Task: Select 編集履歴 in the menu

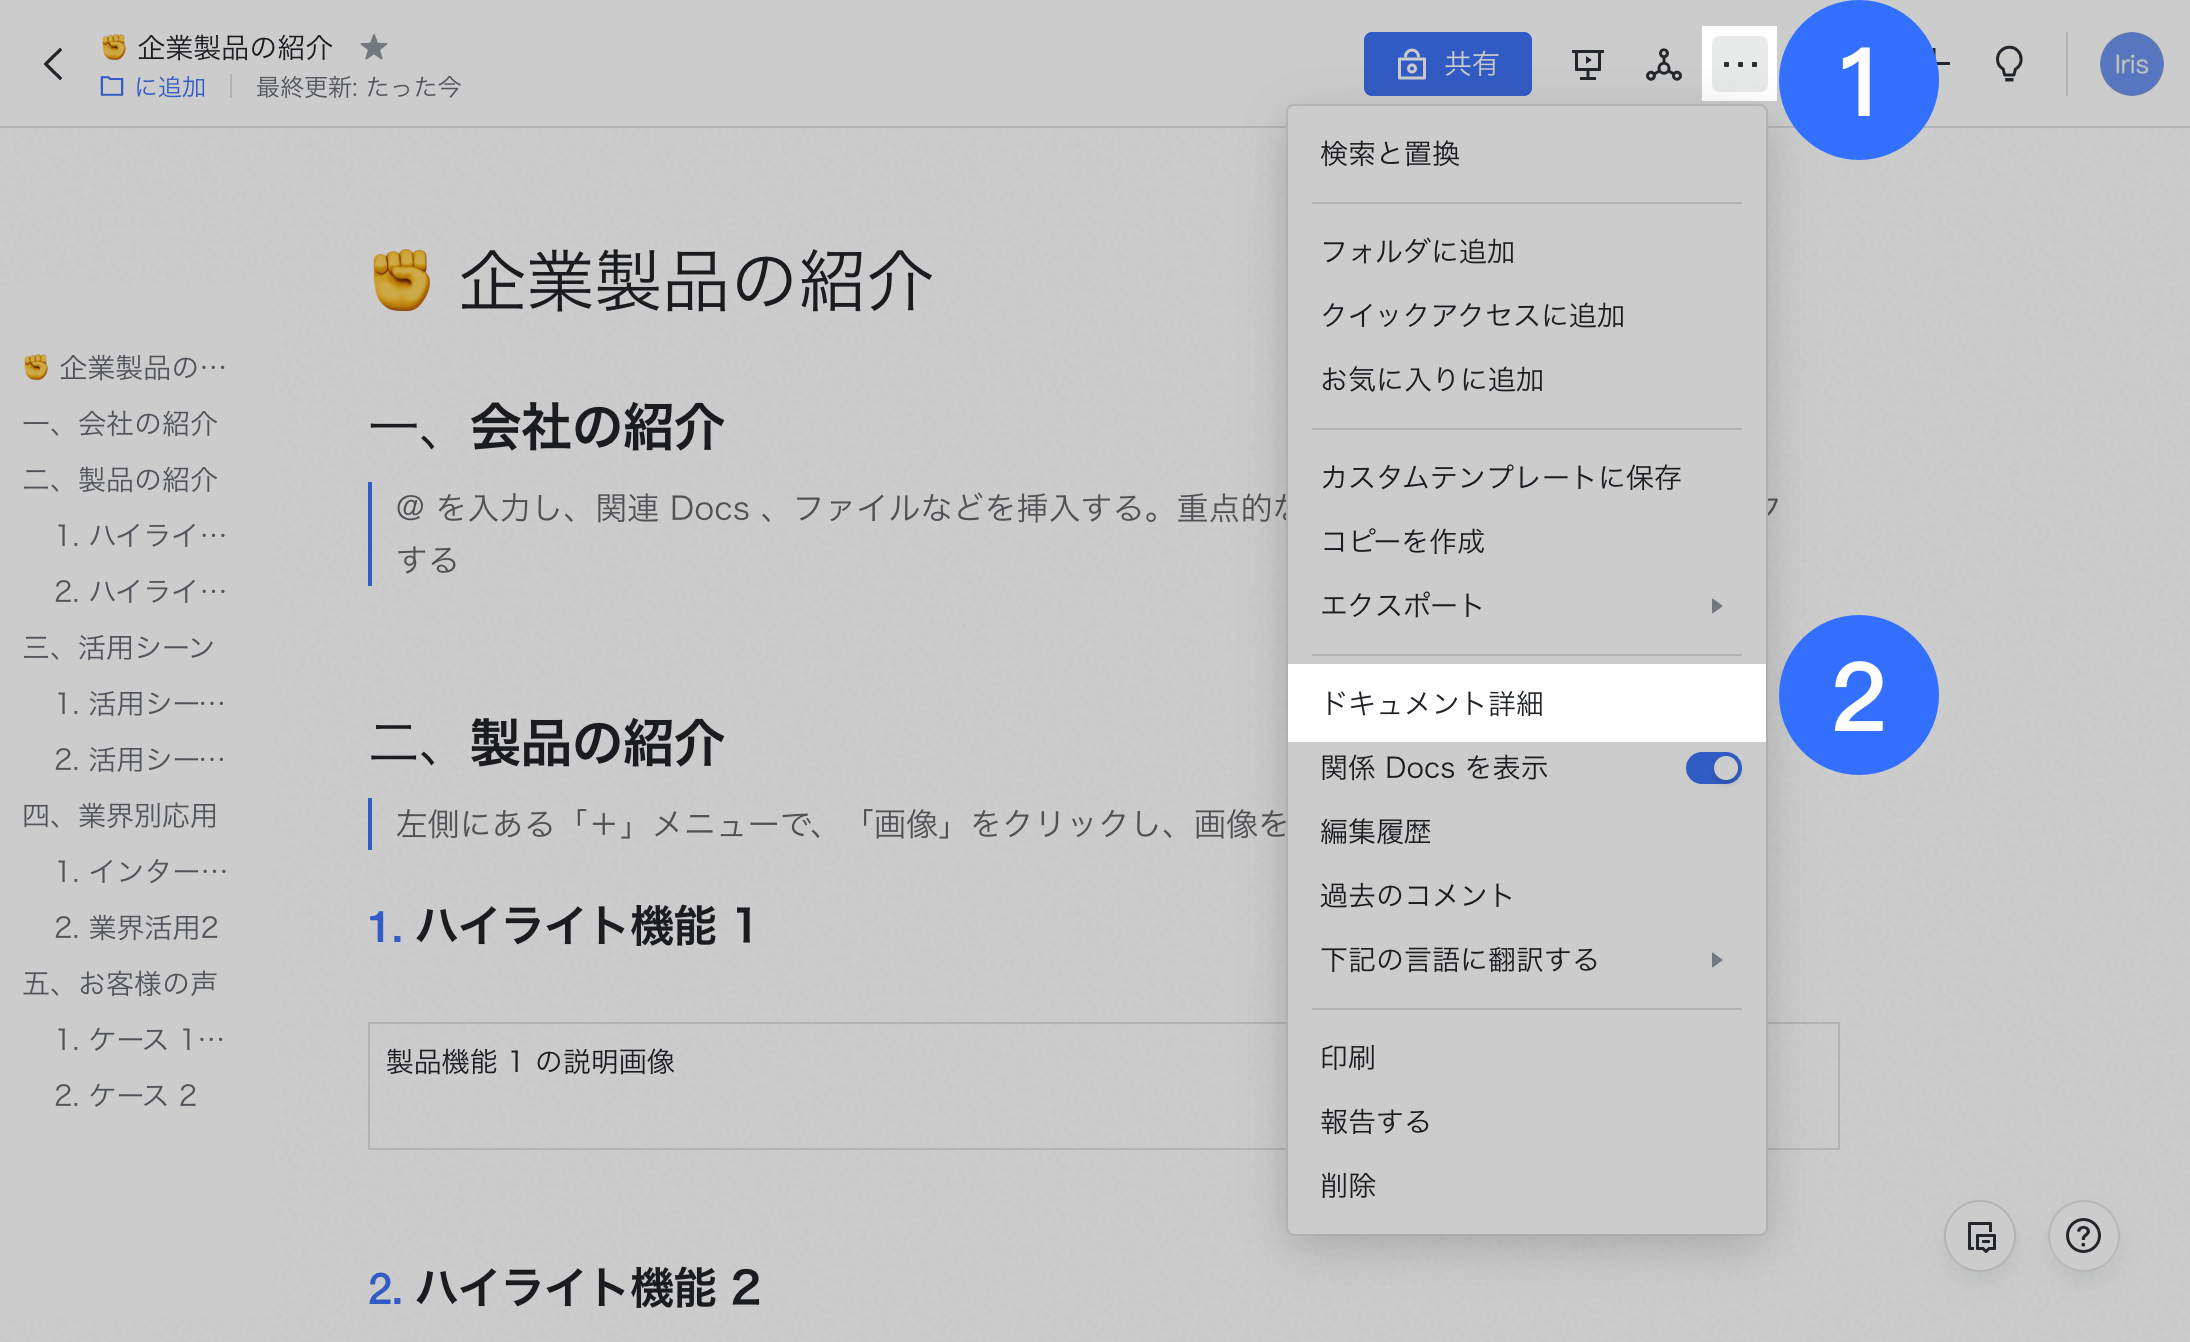Action: pyautogui.click(x=1376, y=832)
